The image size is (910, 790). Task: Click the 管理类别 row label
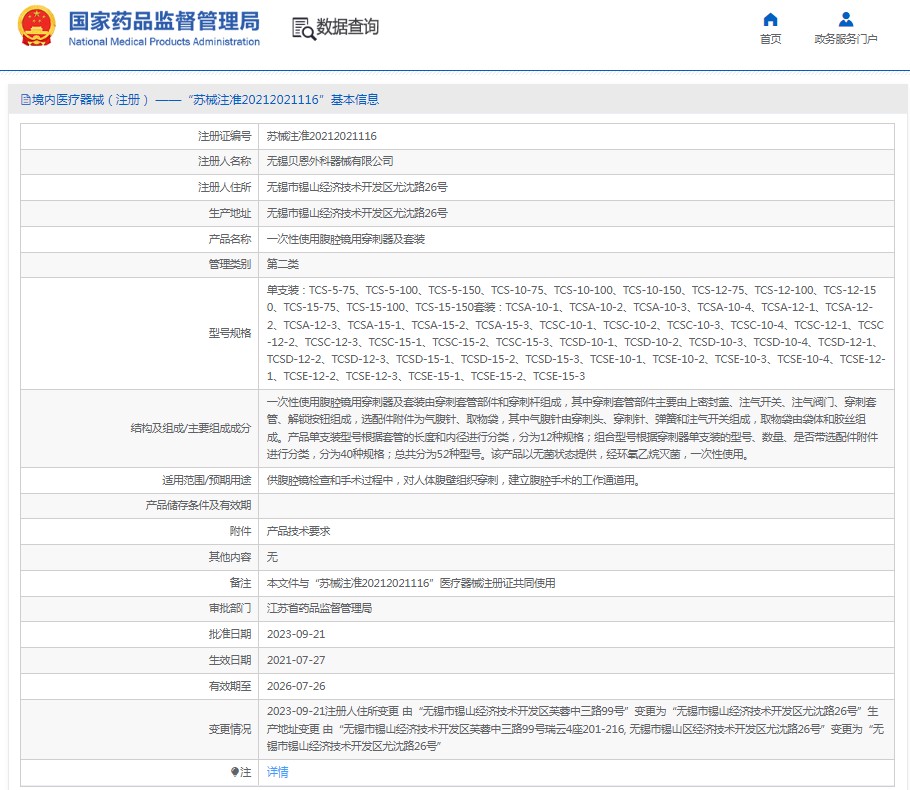click(x=230, y=264)
